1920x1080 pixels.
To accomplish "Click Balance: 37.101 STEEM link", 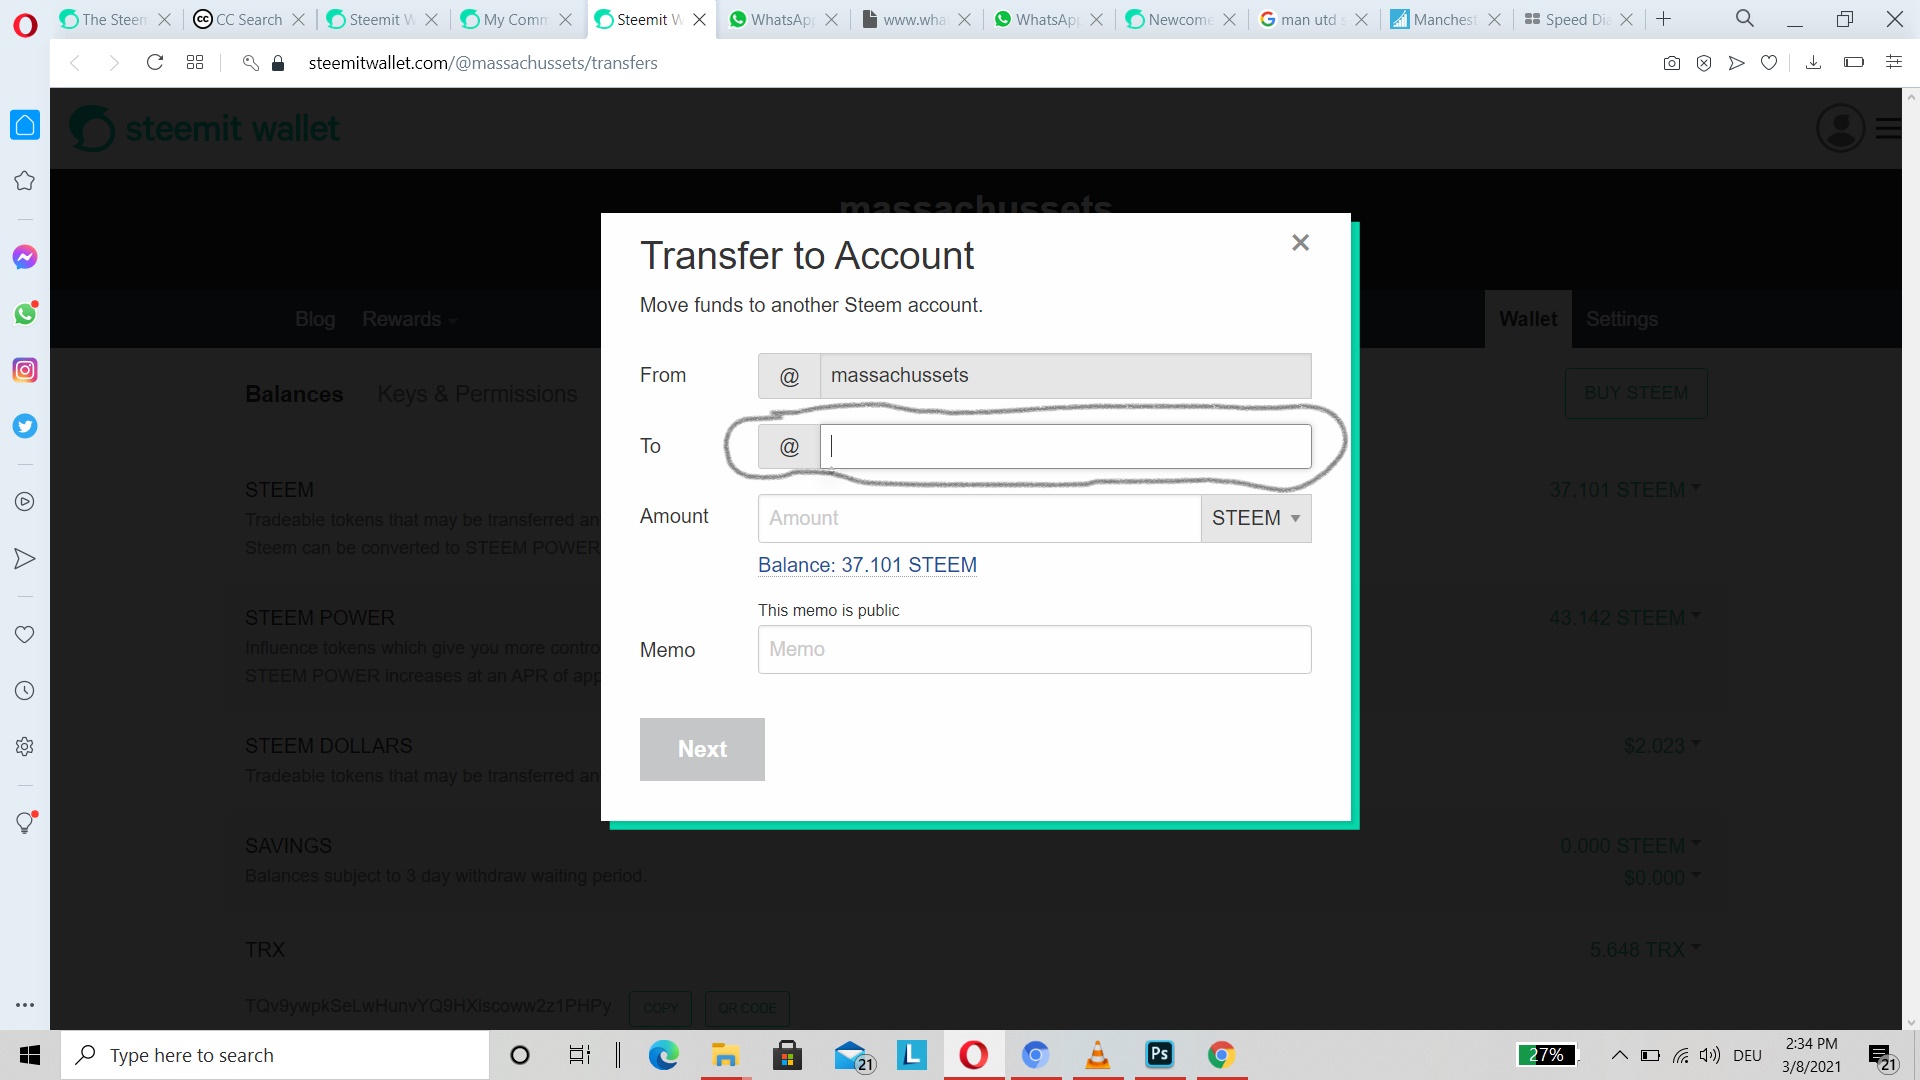I will click(x=867, y=565).
